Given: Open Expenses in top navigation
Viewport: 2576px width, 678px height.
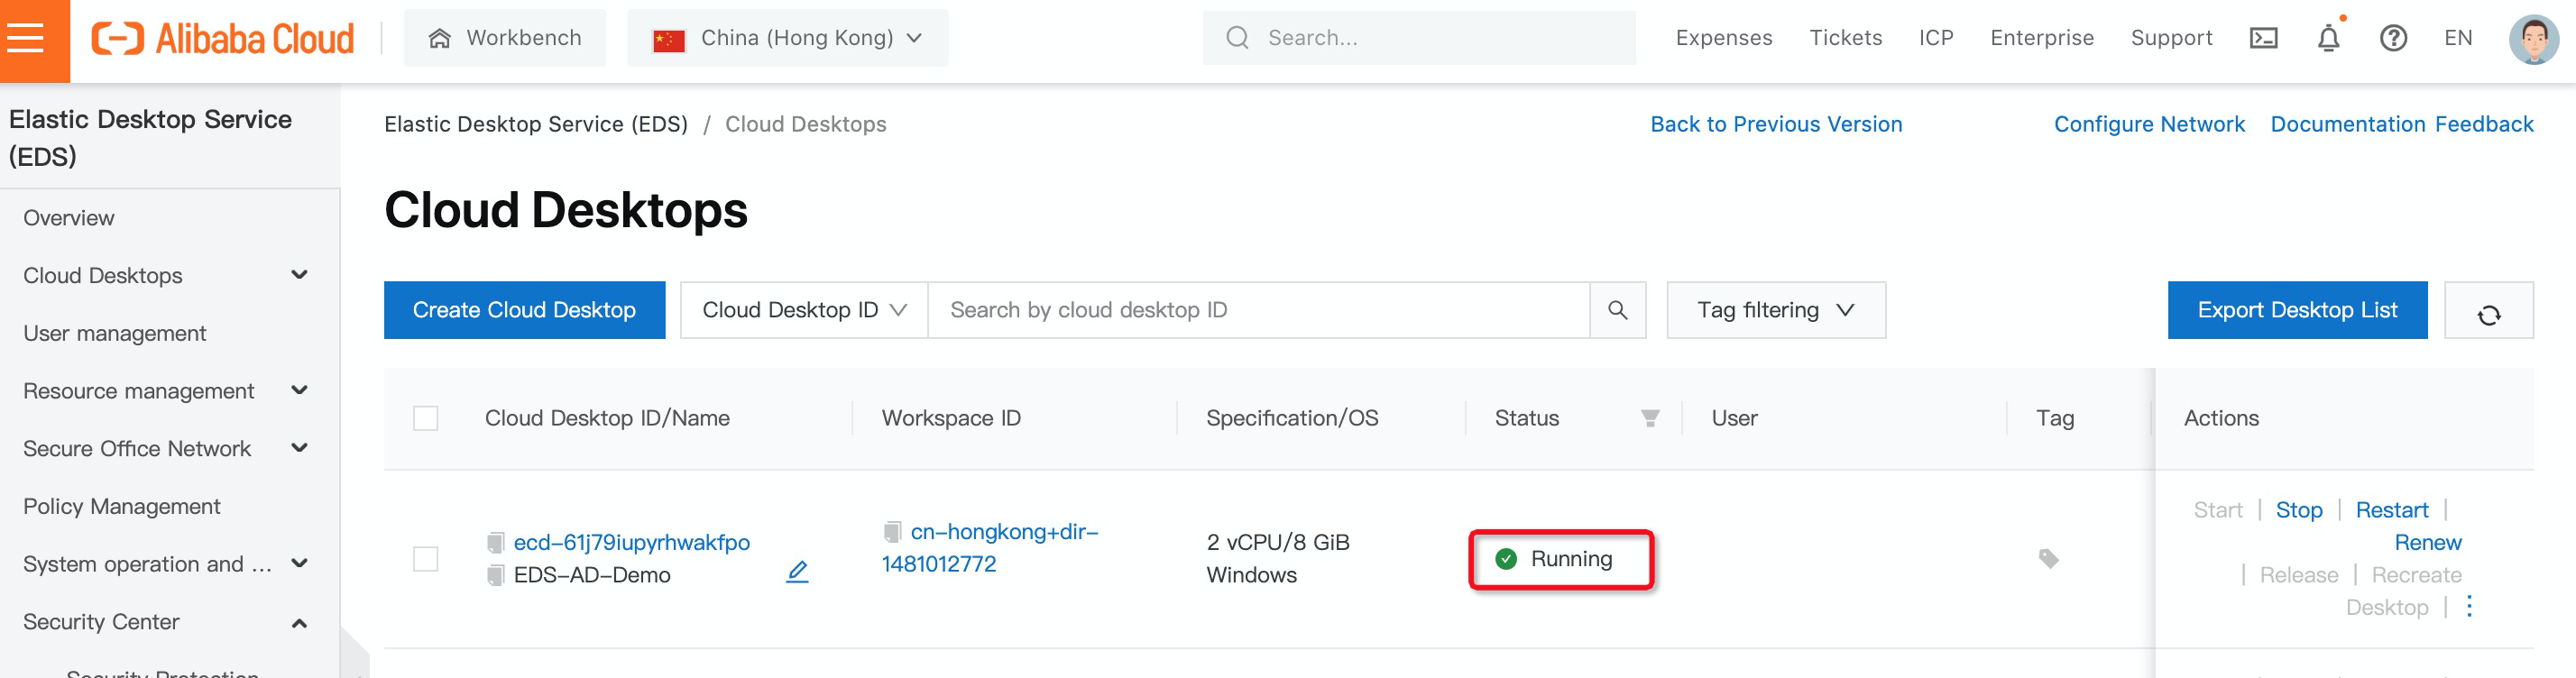Looking at the screenshot, I should pos(1724,38).
